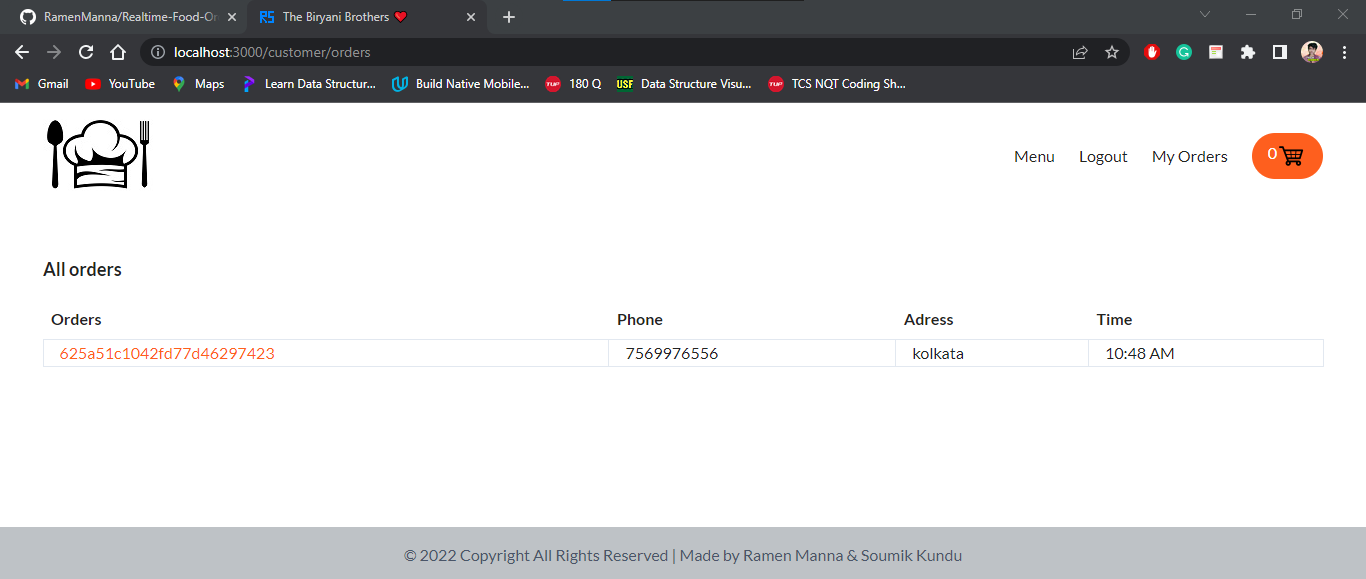The width and height of the screenshot is (1366, 579).
Task: Click the chef hat restaurant logo
Action: click(97, 153)
